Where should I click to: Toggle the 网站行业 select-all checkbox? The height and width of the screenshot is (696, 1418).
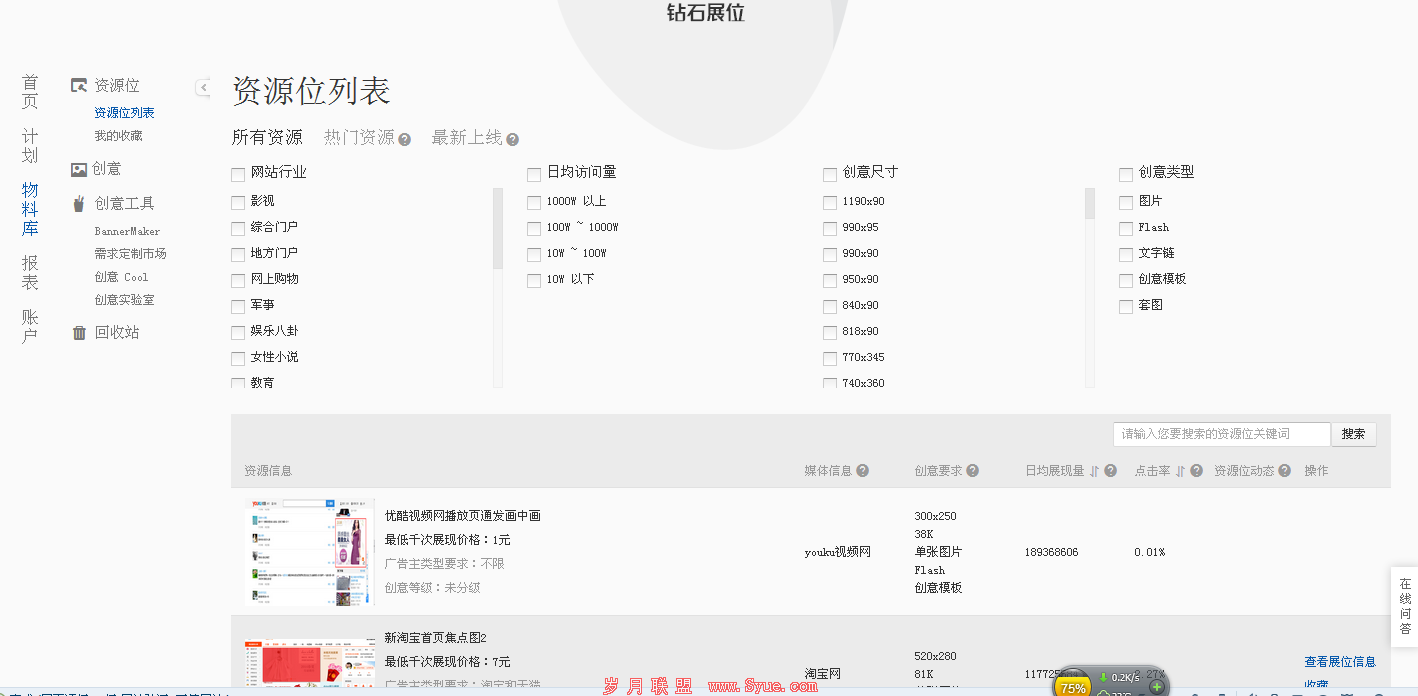(238, 175)
